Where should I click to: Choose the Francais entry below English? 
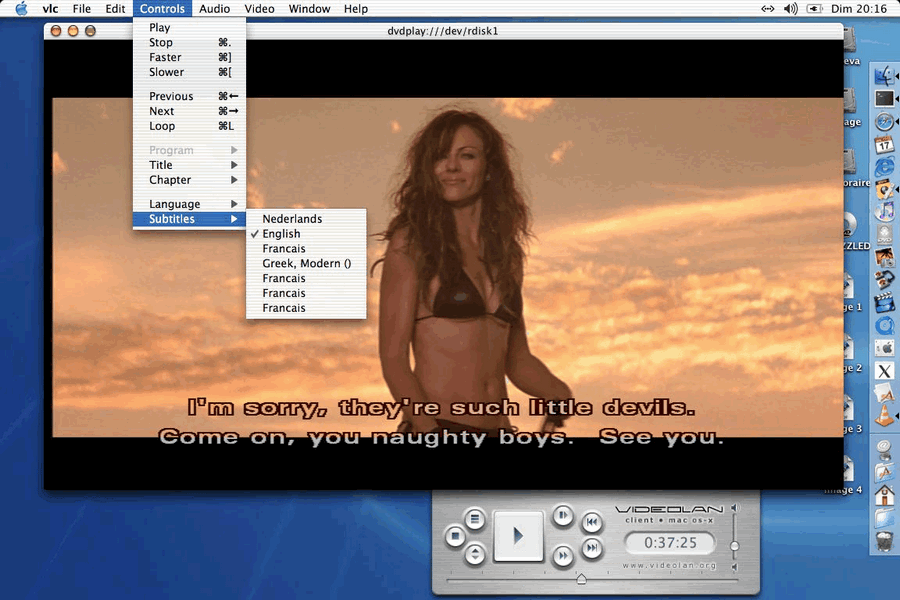[307, 249]
